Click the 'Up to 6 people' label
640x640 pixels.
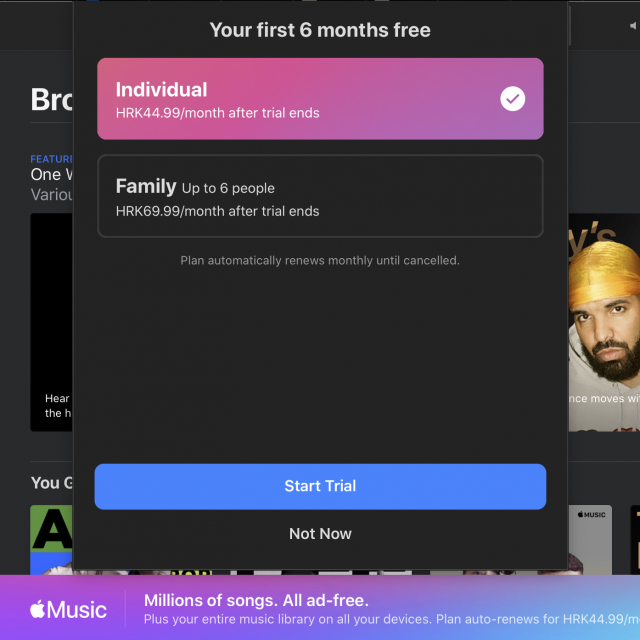click(228, 188)
